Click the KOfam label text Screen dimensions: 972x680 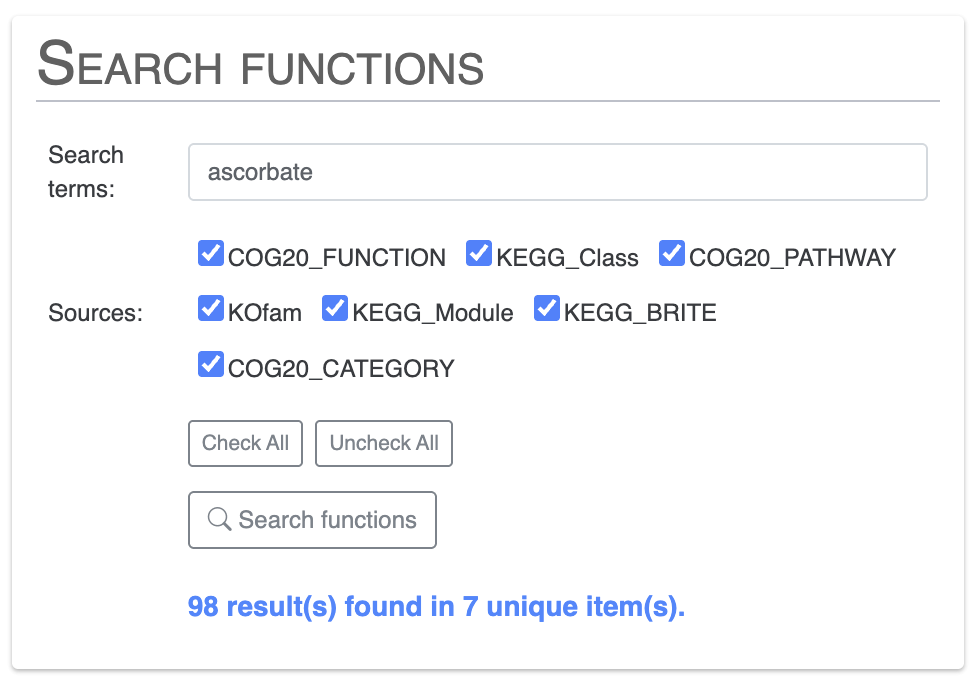pyautogui.click(x=265, y=313)
